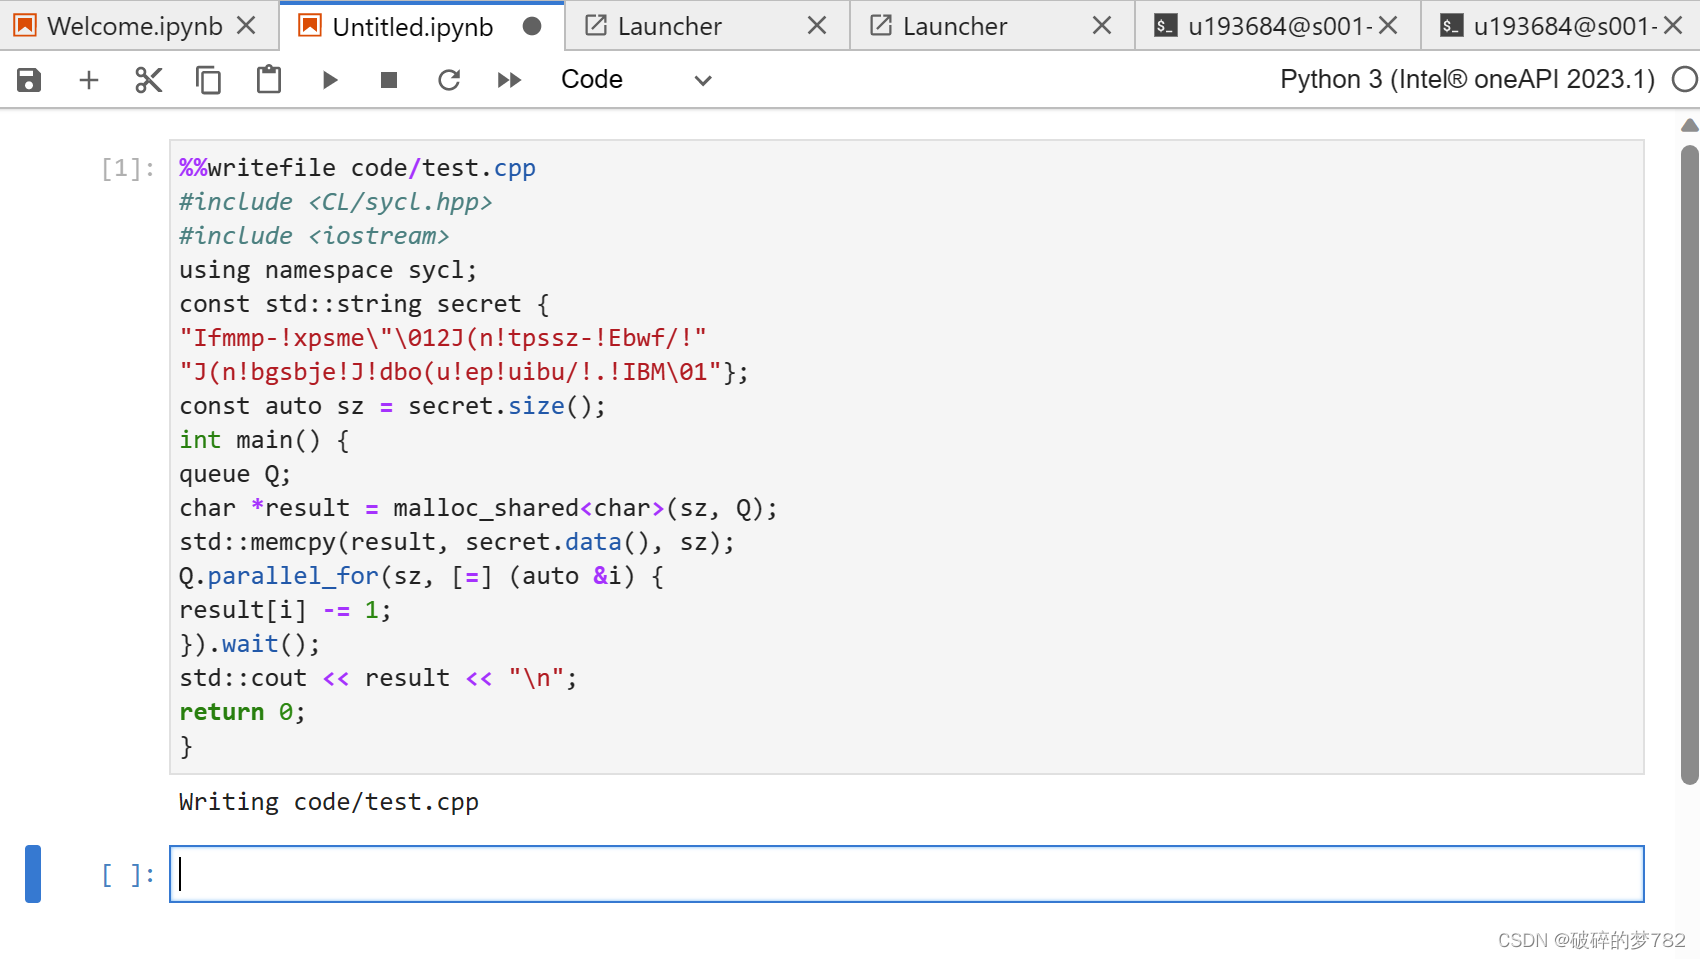Click the notebook vertical scrollbar
Screen dimensions: 1700x959
click(1690, 465)
